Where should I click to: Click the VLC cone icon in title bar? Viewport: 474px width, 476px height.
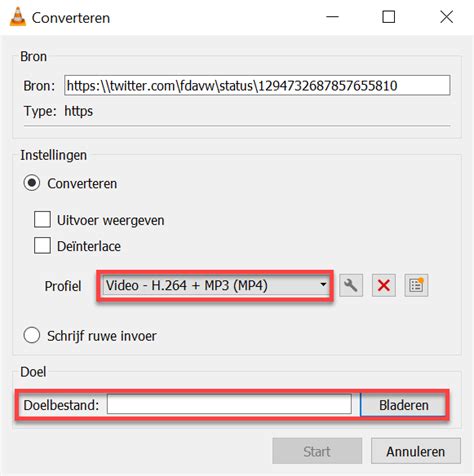(18, 17)
